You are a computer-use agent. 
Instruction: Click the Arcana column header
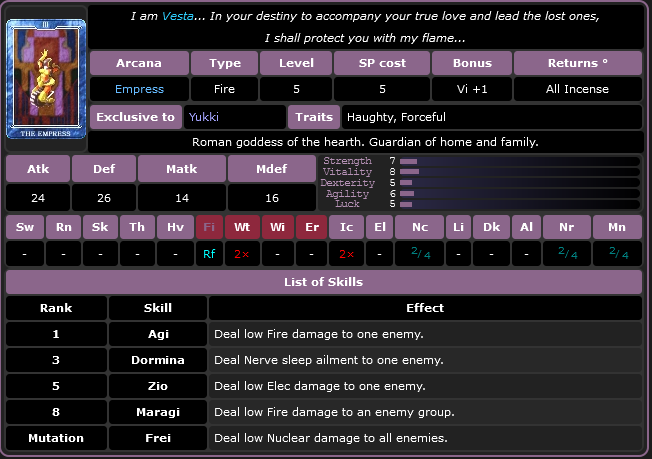click(x=139, y=63)
